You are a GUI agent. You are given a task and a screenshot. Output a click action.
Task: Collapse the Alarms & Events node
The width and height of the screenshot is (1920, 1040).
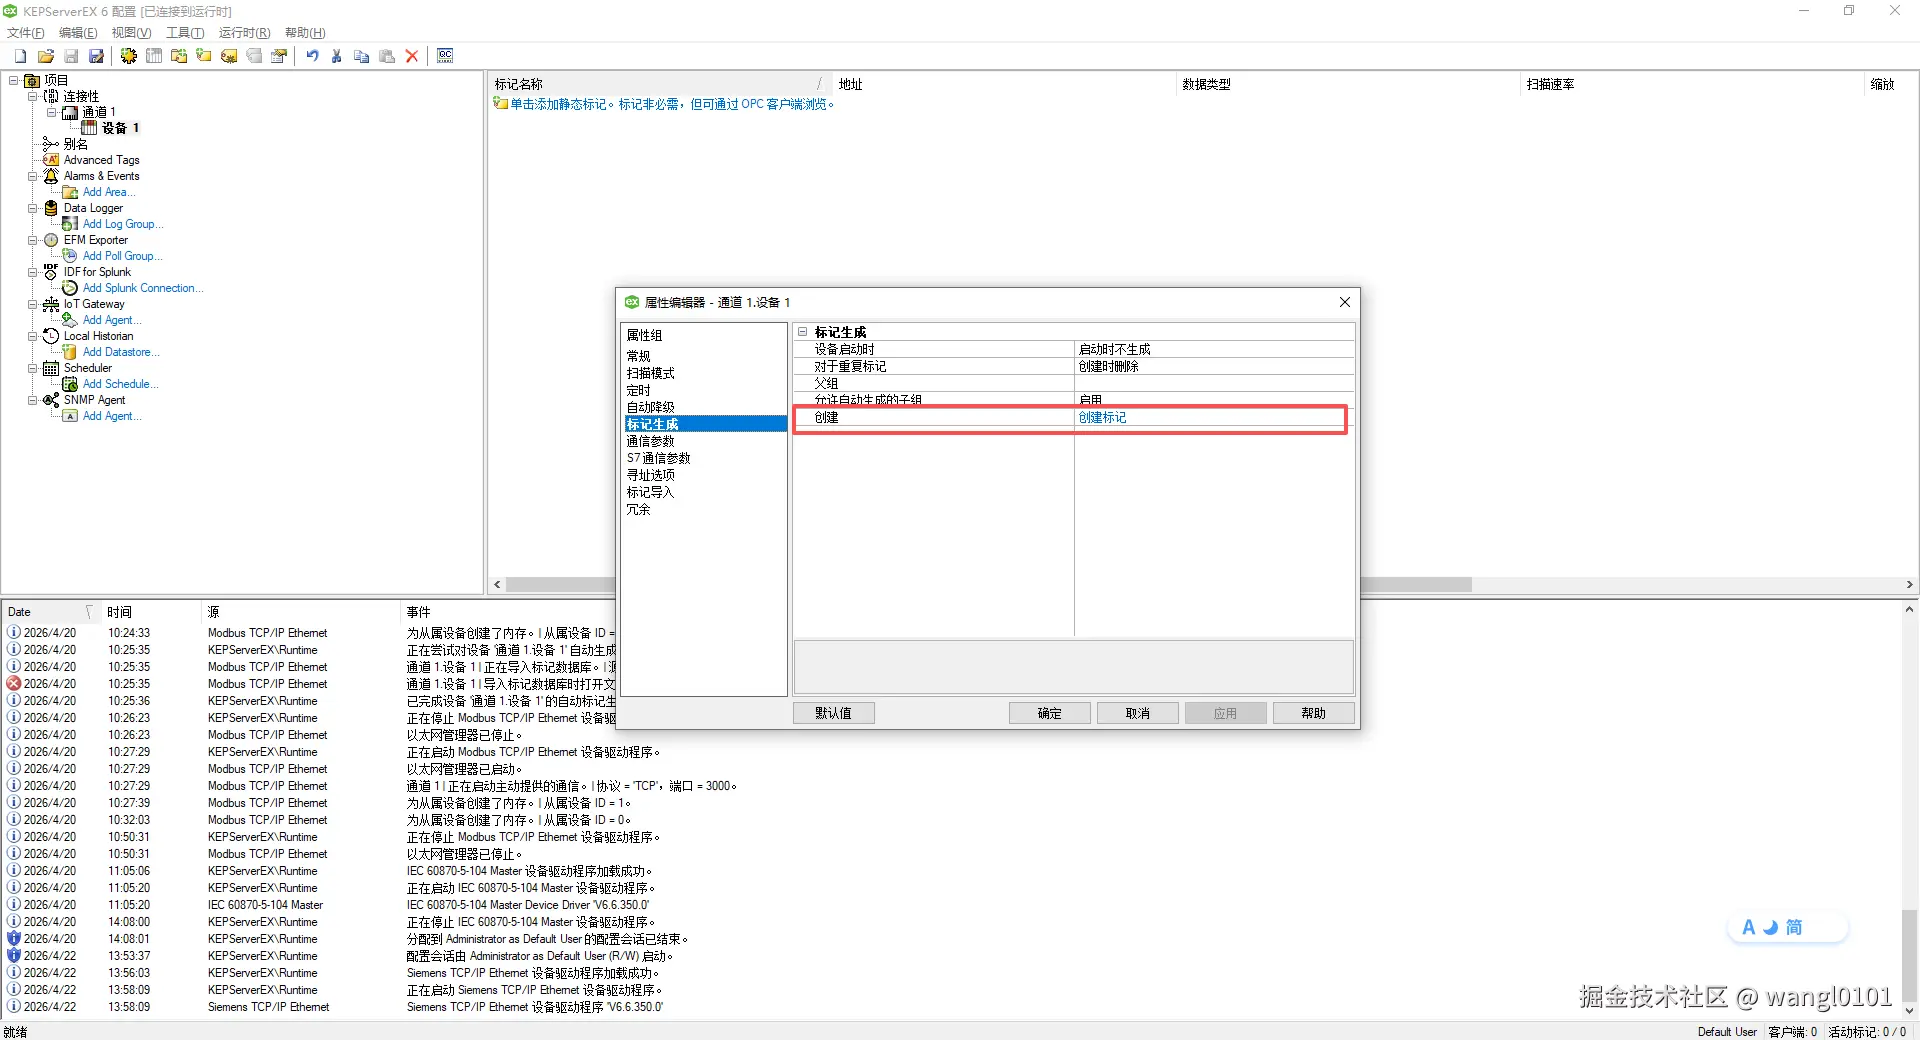point(33,176)
